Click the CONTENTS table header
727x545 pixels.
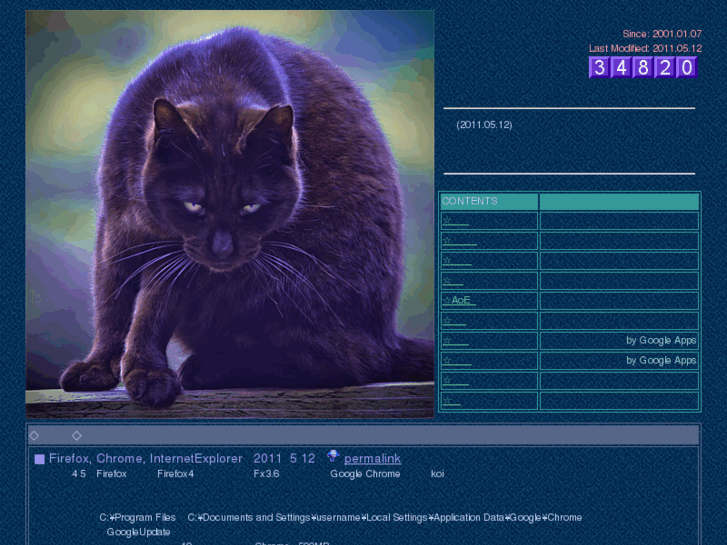(489, 201)
